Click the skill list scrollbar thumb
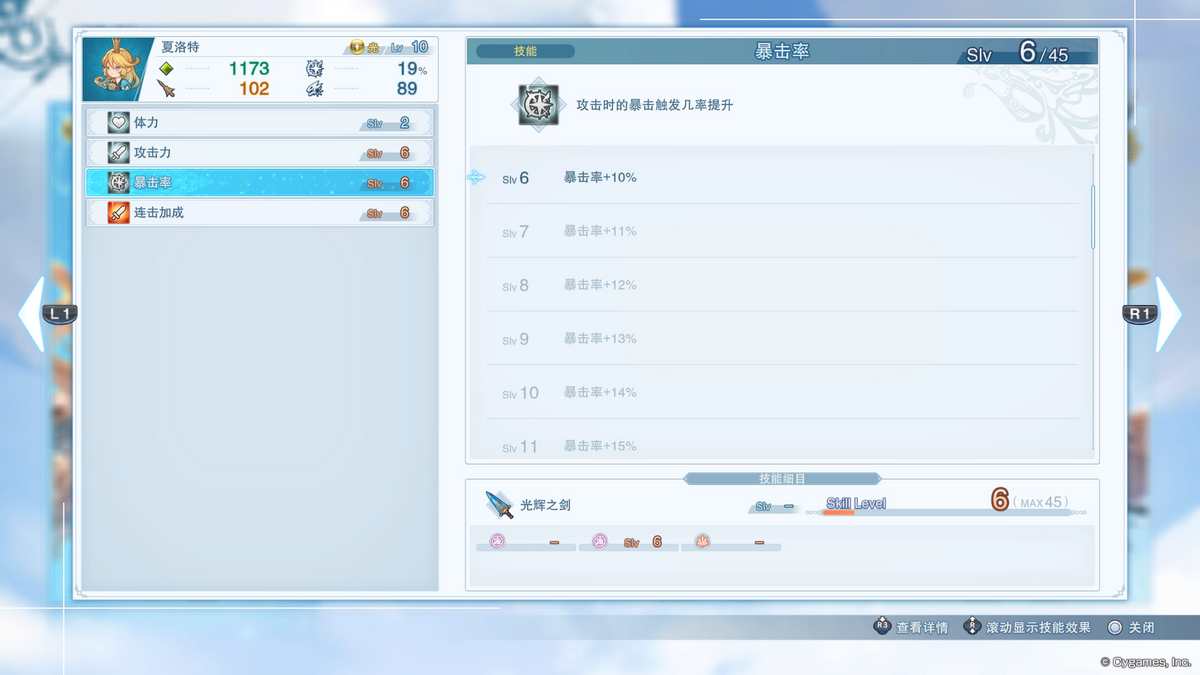Image resolution: width=1200 pixels, height=675 pixels. (1092, 216)
